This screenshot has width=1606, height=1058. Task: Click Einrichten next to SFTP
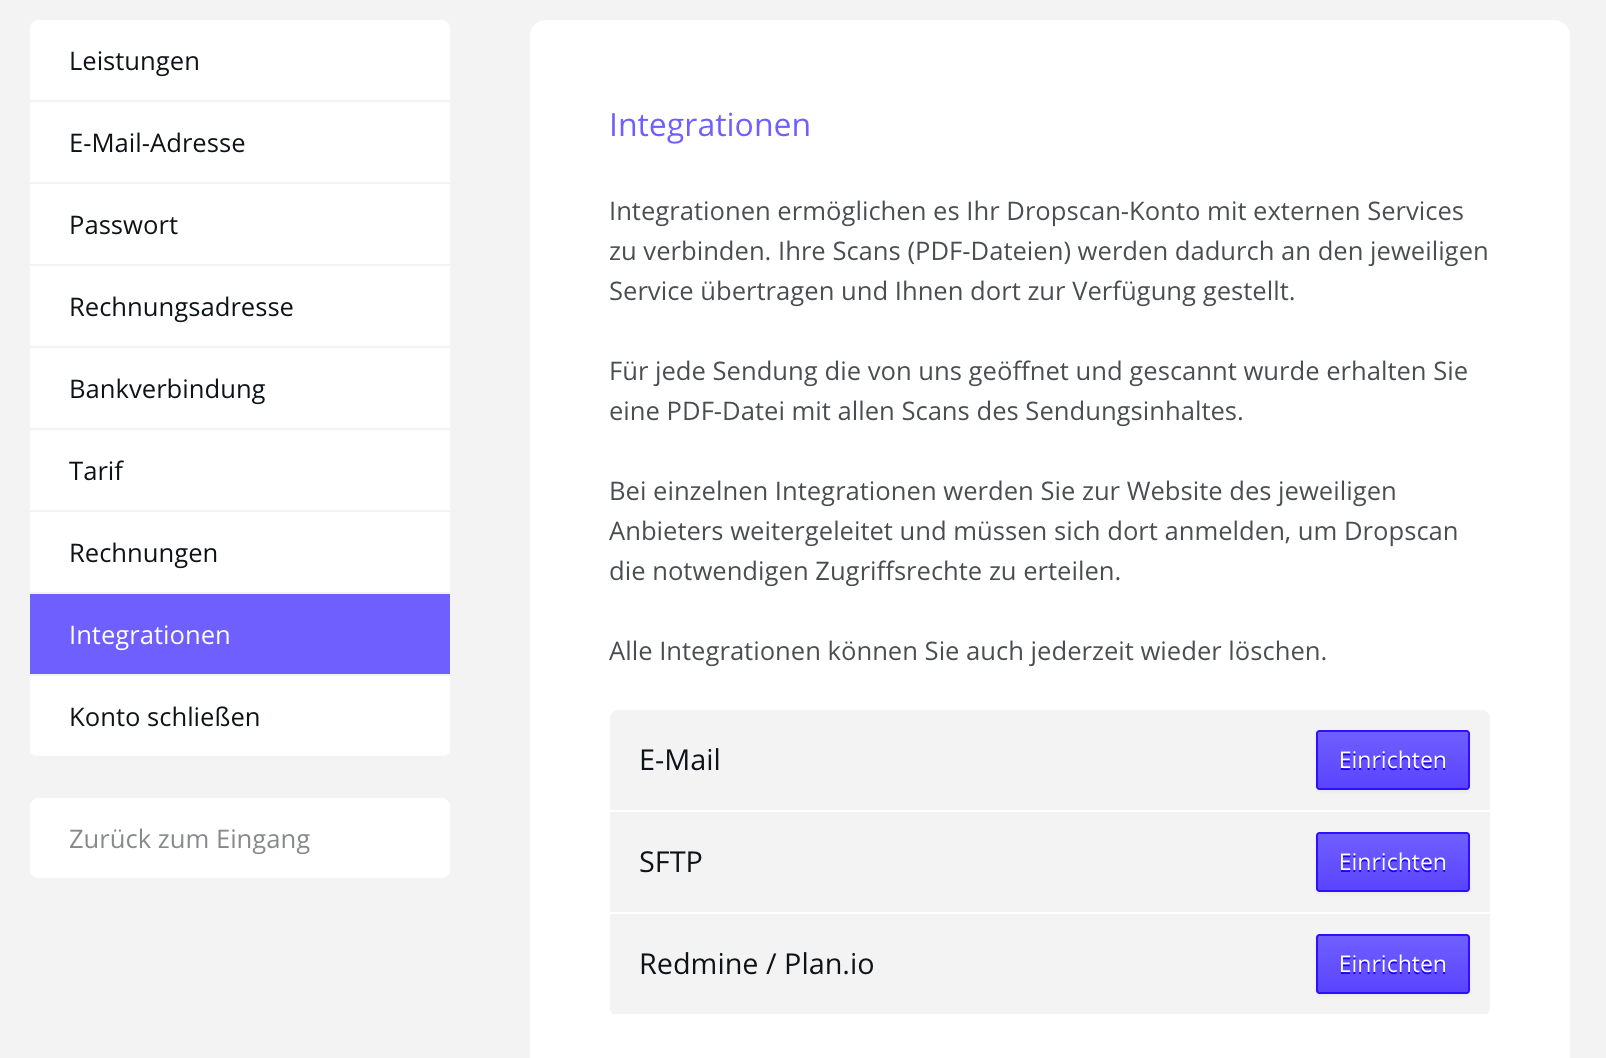[x=1392, y=861]
